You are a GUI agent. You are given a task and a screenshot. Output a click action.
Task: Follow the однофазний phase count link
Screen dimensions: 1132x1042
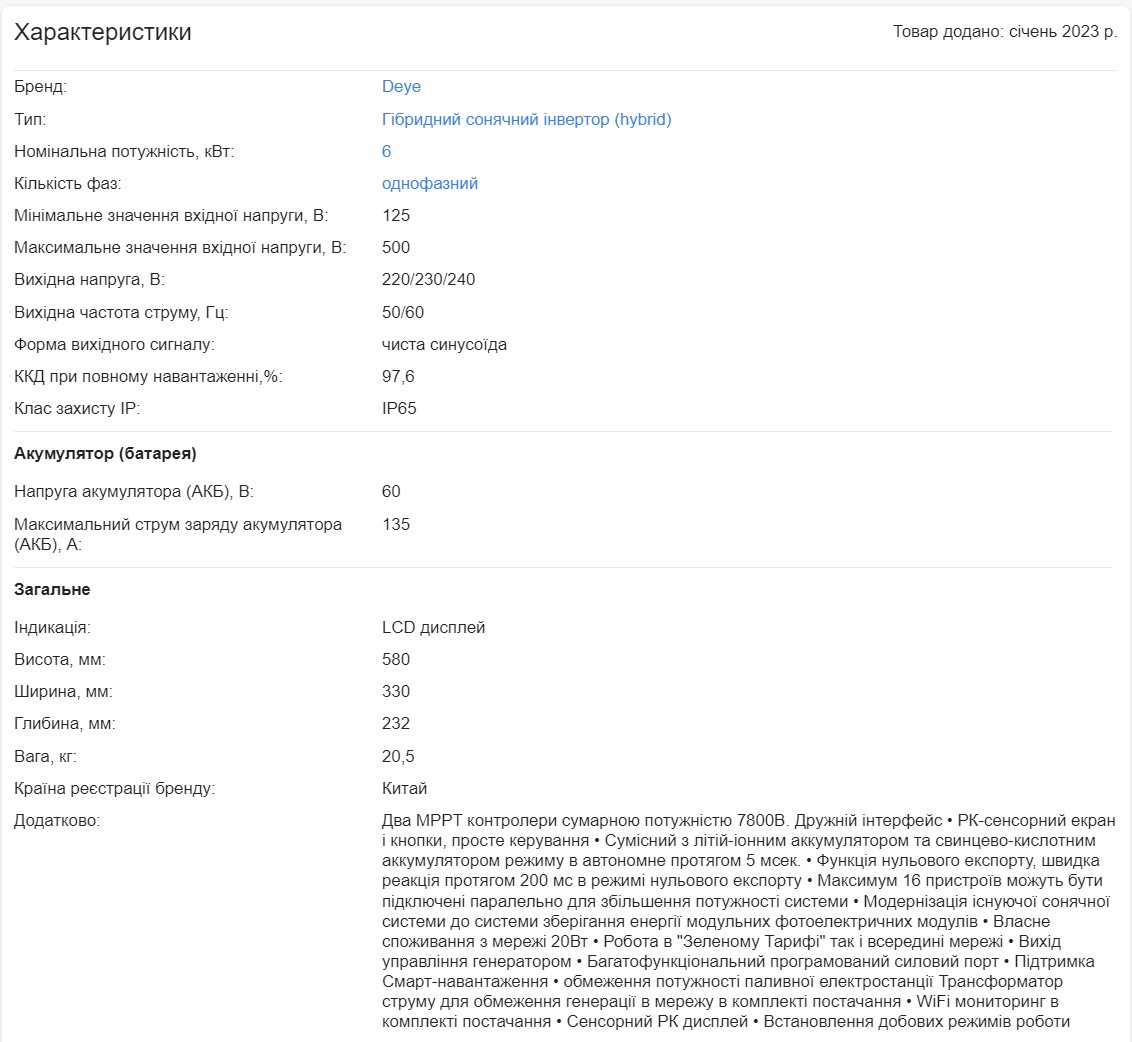(430, 183)
